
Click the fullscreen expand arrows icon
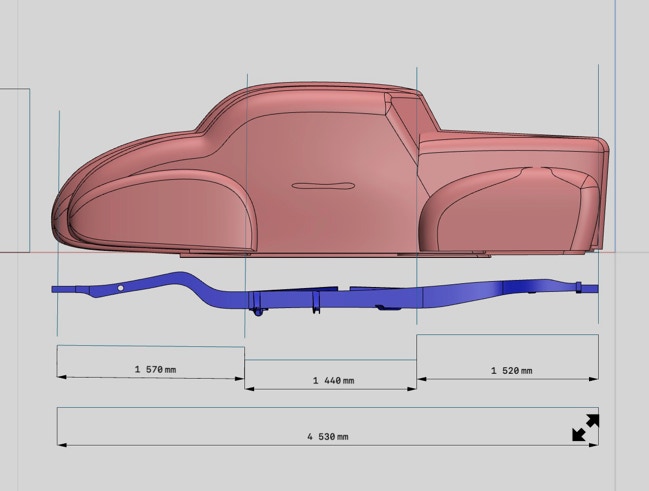click(585, 427)
